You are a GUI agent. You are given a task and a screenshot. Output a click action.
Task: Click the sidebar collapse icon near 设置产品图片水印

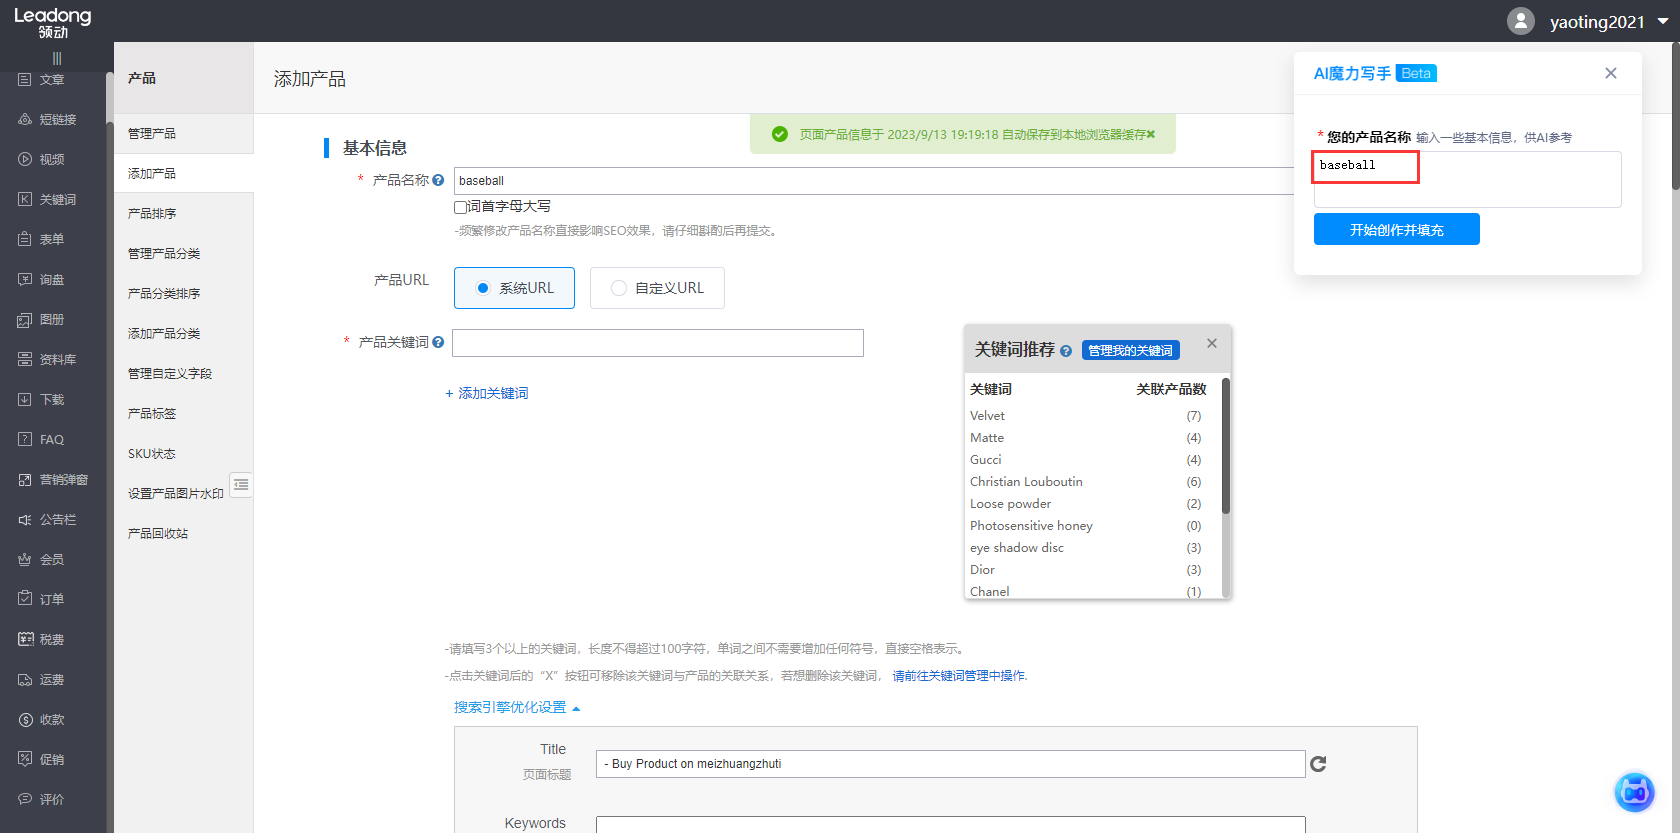click(241, 485)
